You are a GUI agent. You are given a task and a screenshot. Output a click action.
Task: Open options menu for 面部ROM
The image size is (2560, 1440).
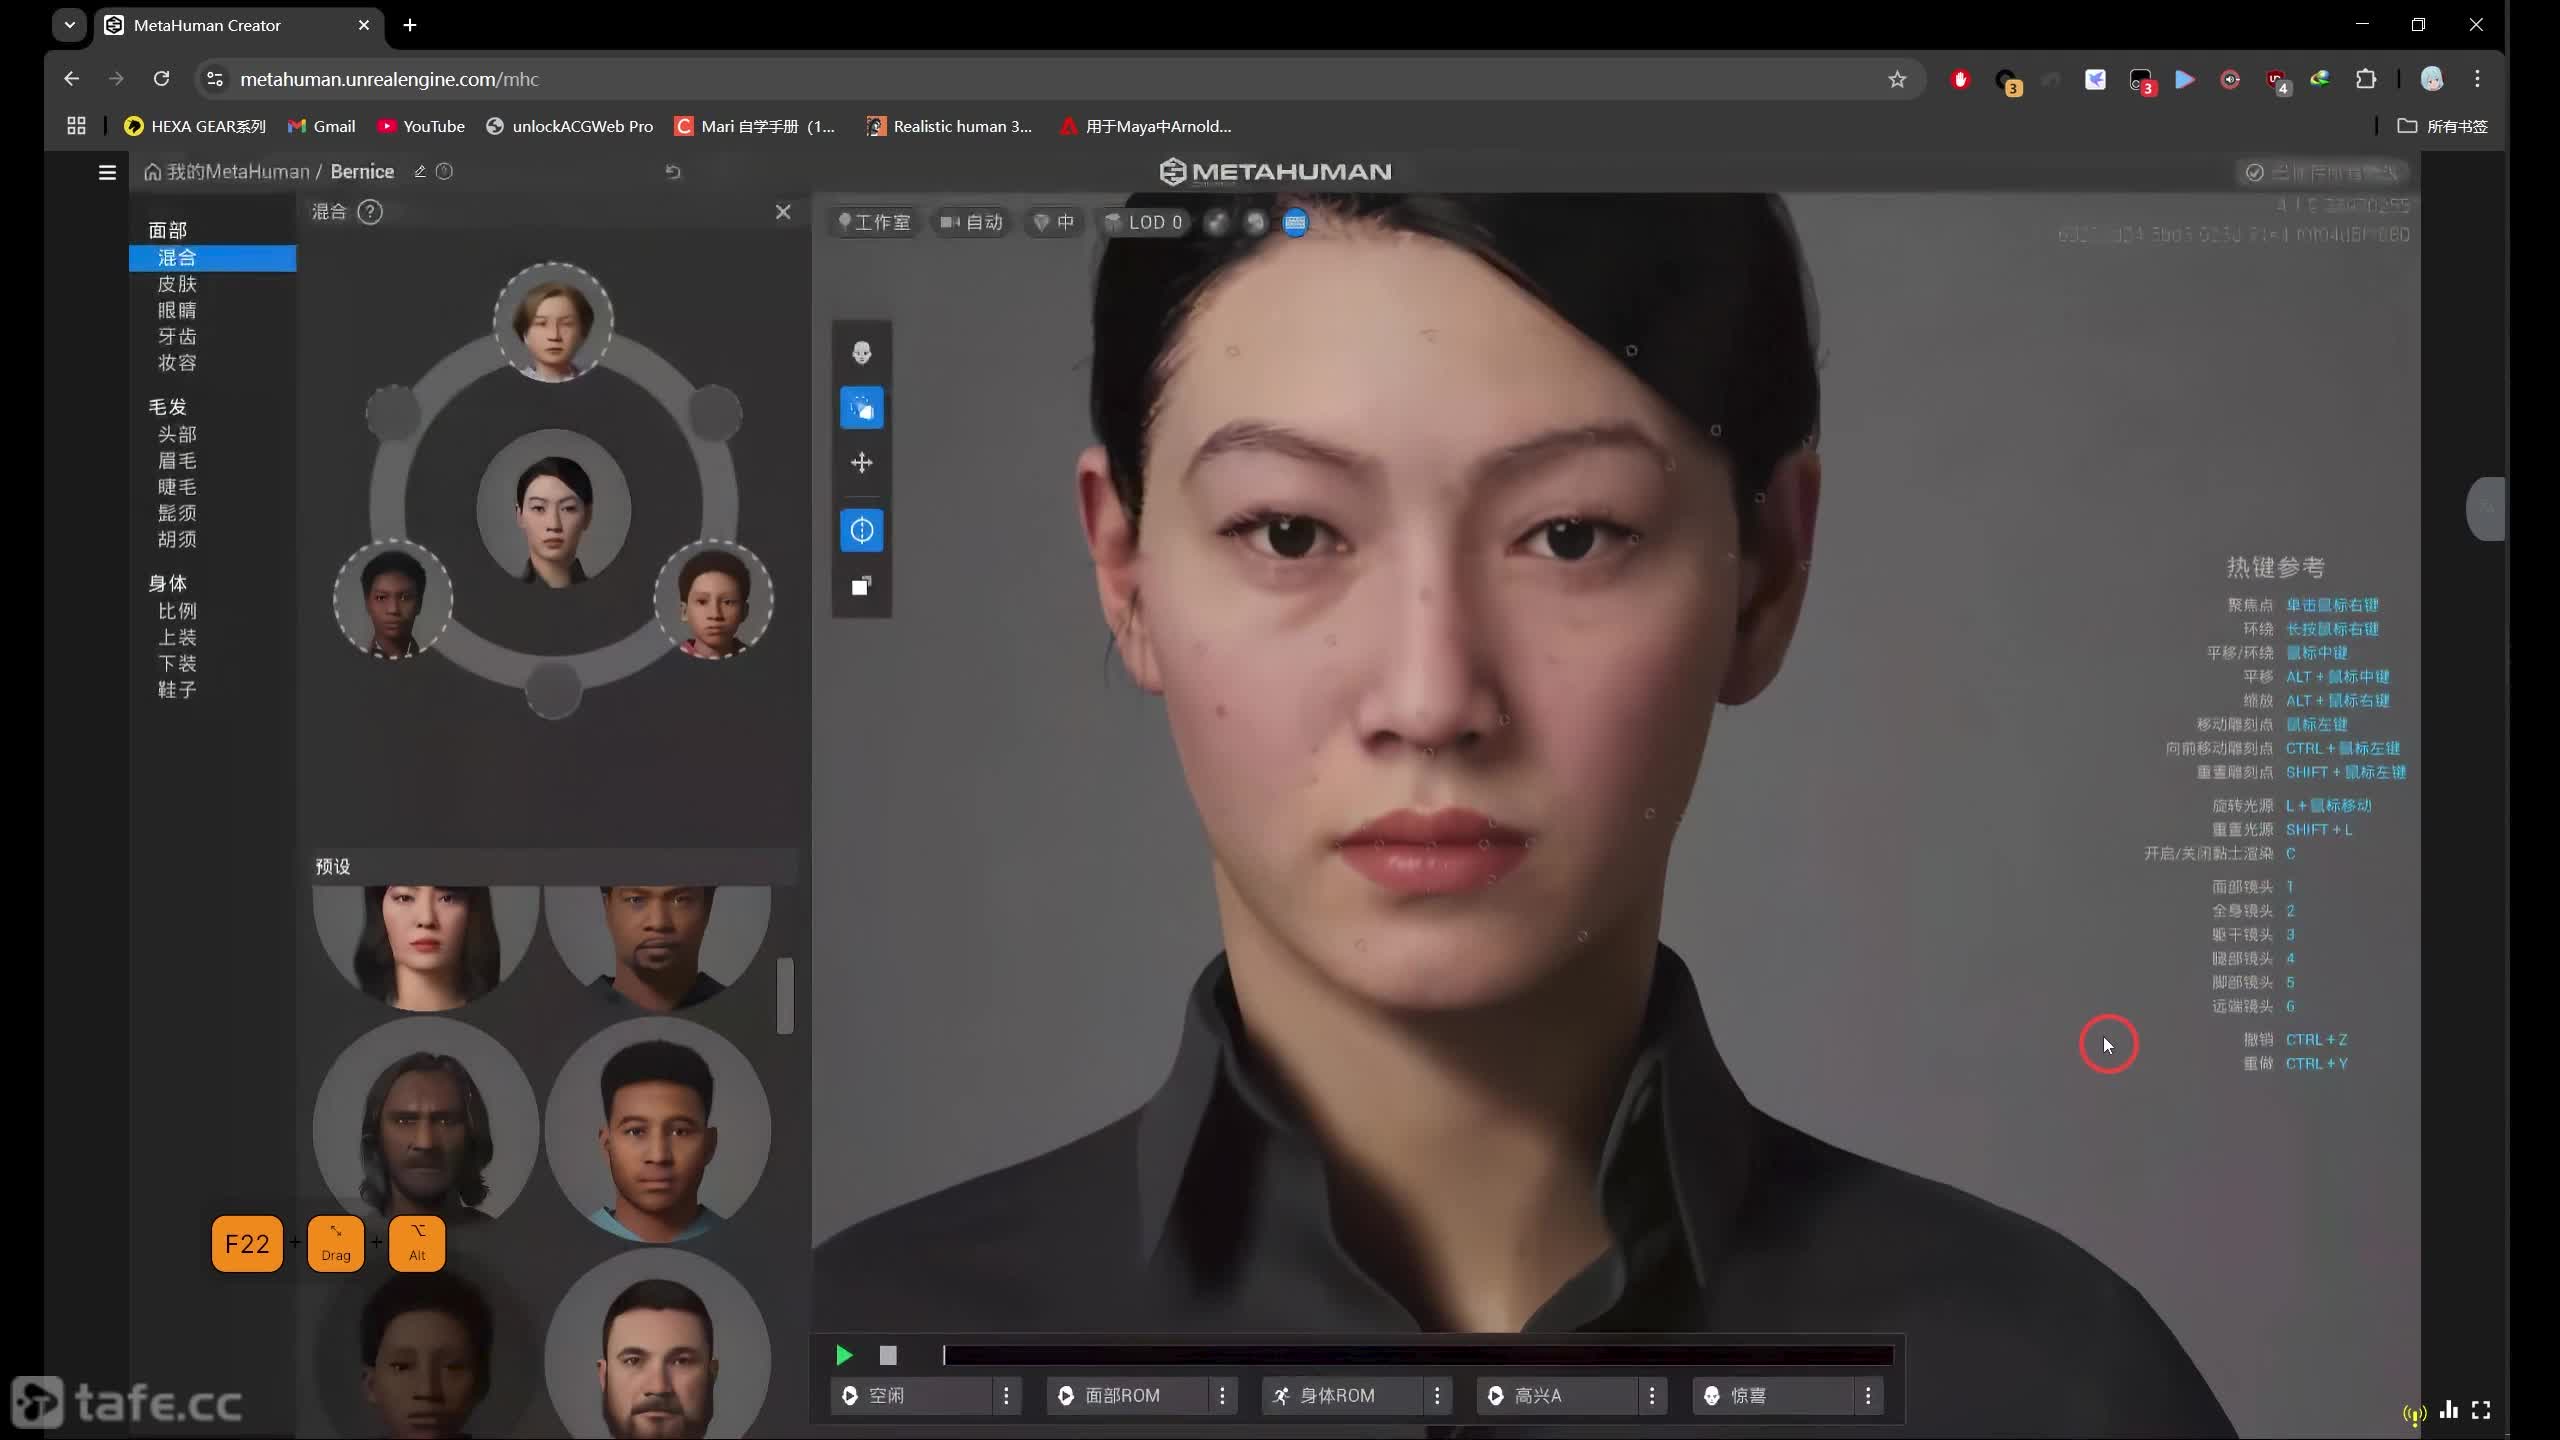click(x=1222, y=1395)
